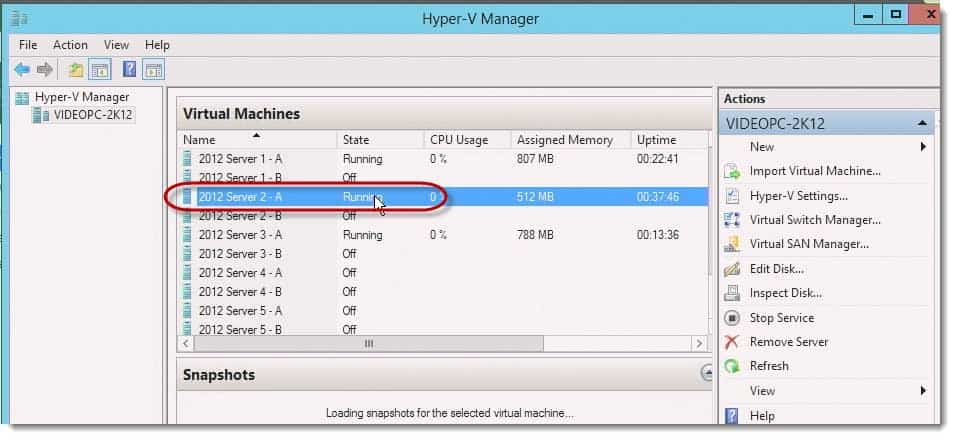Open Hyper-V Settings... action
The width and height of the screenshot is (955, 439).
click(798, 196)
